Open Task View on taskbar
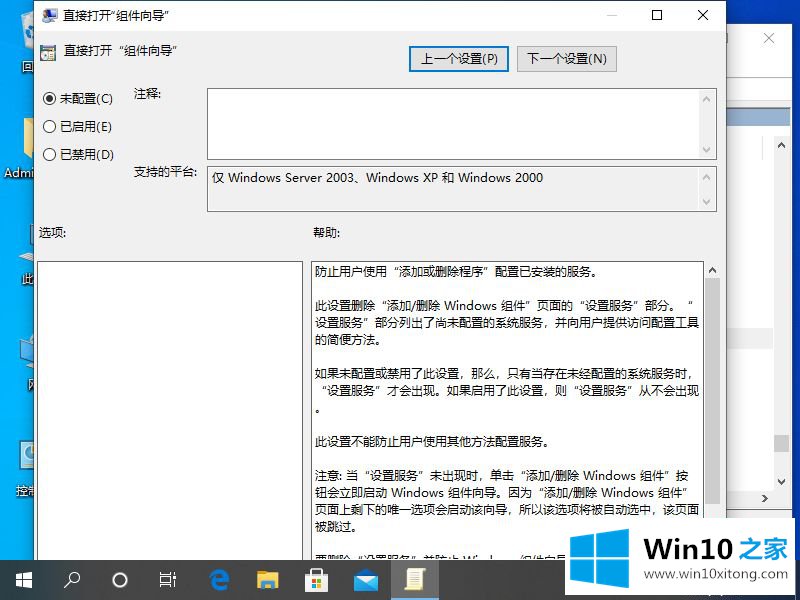This screenshot has height=600, width=800. [167, 580]
